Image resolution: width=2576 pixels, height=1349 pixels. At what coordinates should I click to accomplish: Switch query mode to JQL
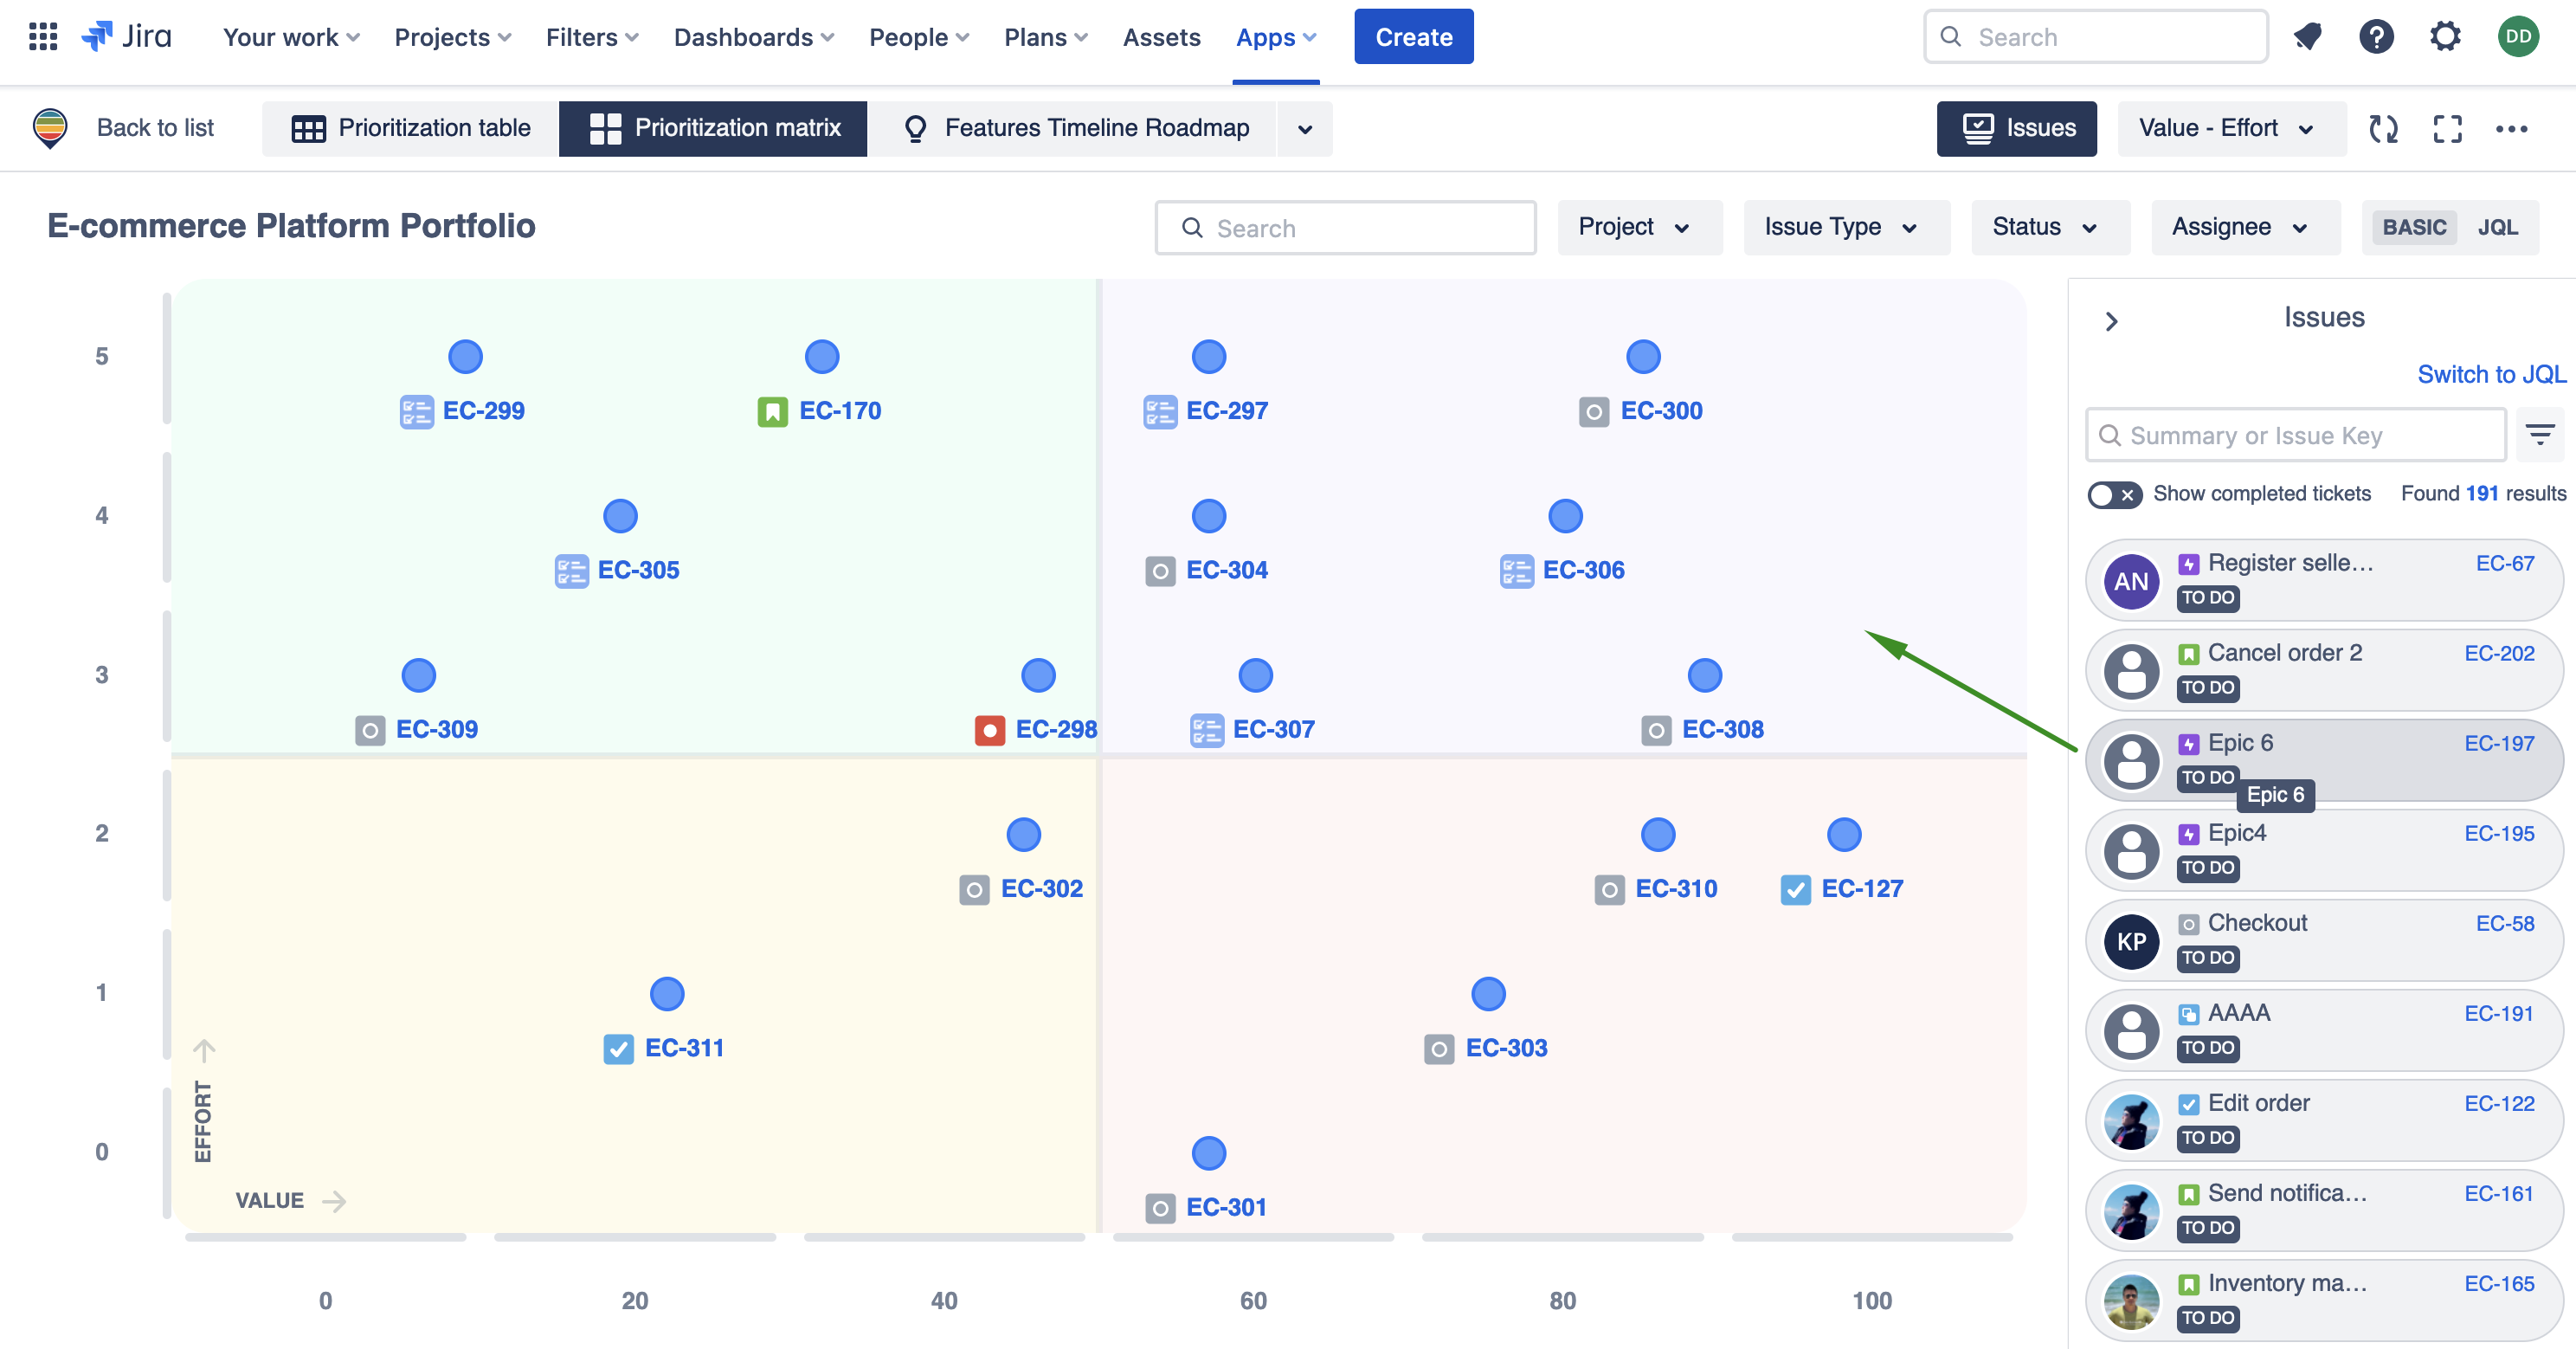[2497, 227]
